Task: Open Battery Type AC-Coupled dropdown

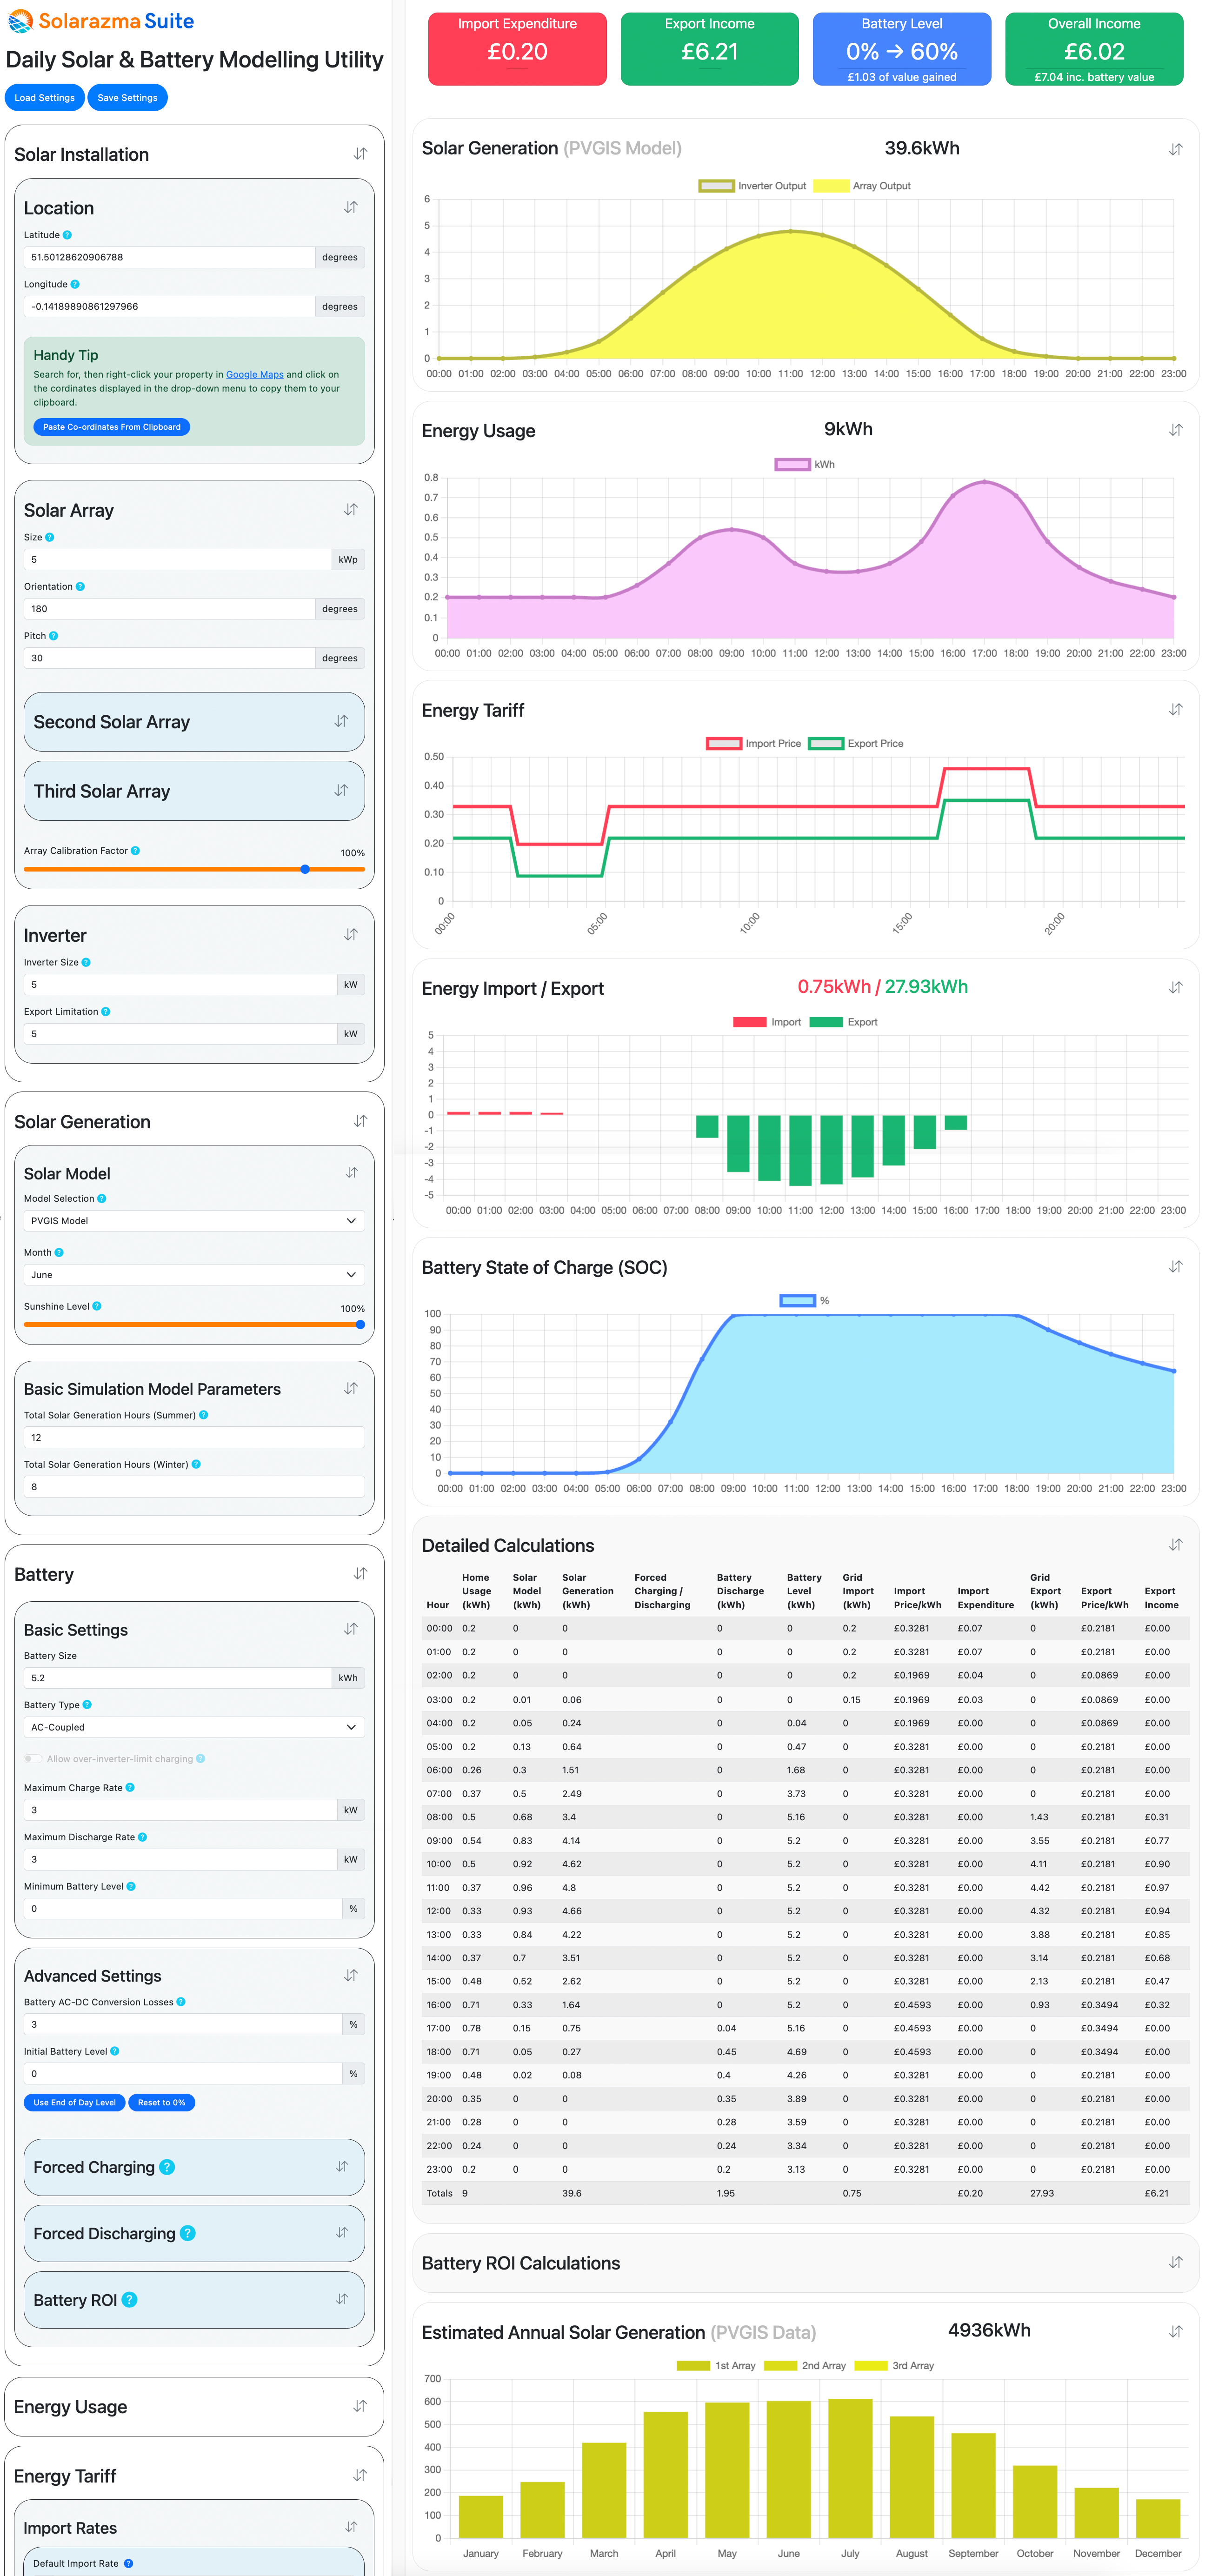Action: [x=194, y=1727]
